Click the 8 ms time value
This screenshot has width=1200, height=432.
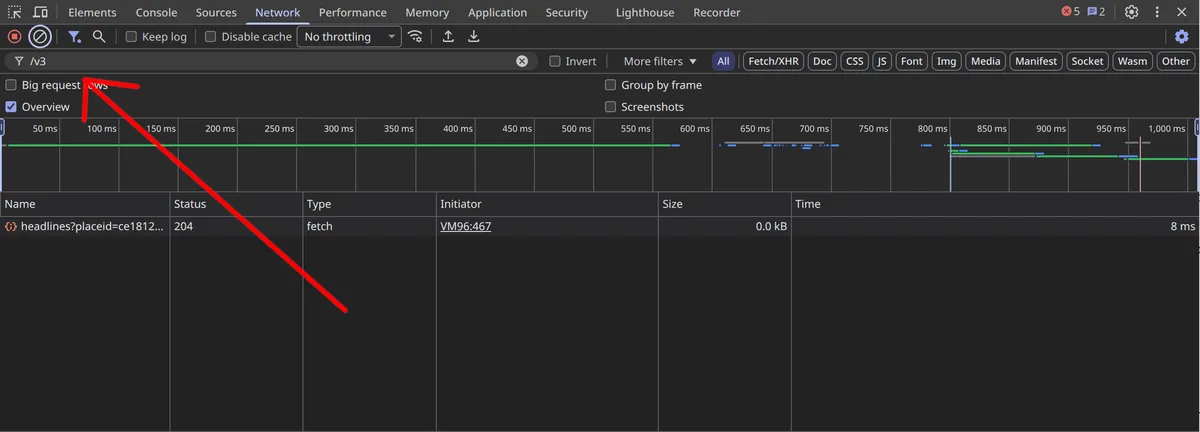[x=1183, y=227]
